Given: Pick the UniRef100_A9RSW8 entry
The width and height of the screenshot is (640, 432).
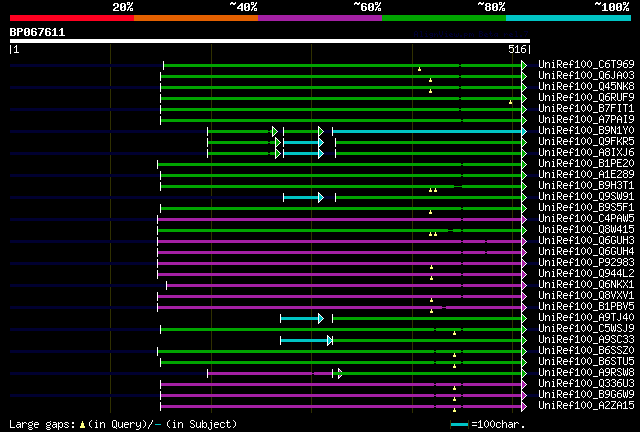Looking at the screenshot, I should click(586, 373).
